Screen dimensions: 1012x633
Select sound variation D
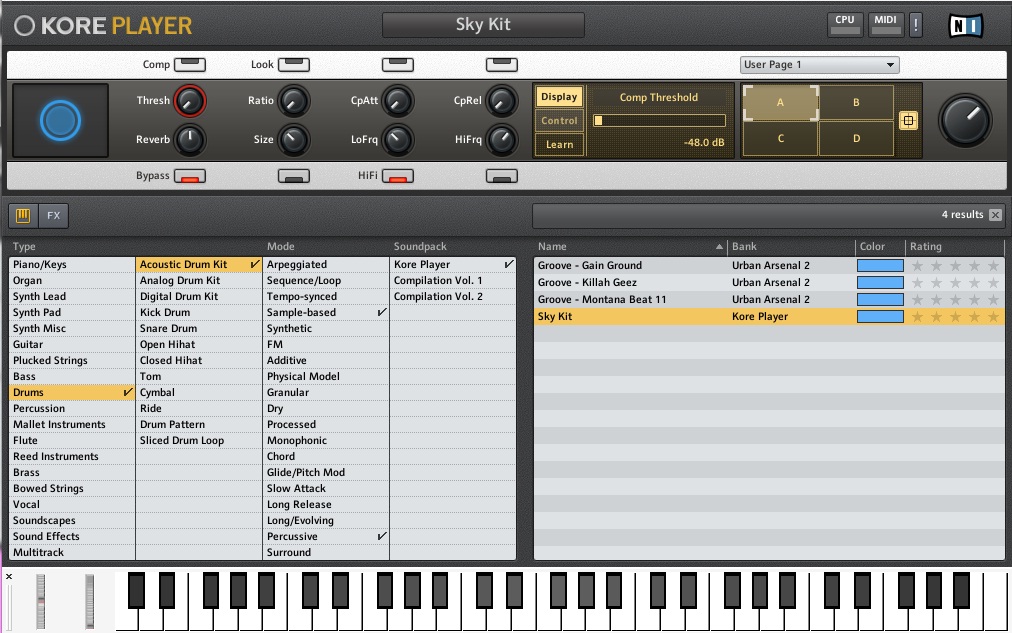tap(856, 138)
